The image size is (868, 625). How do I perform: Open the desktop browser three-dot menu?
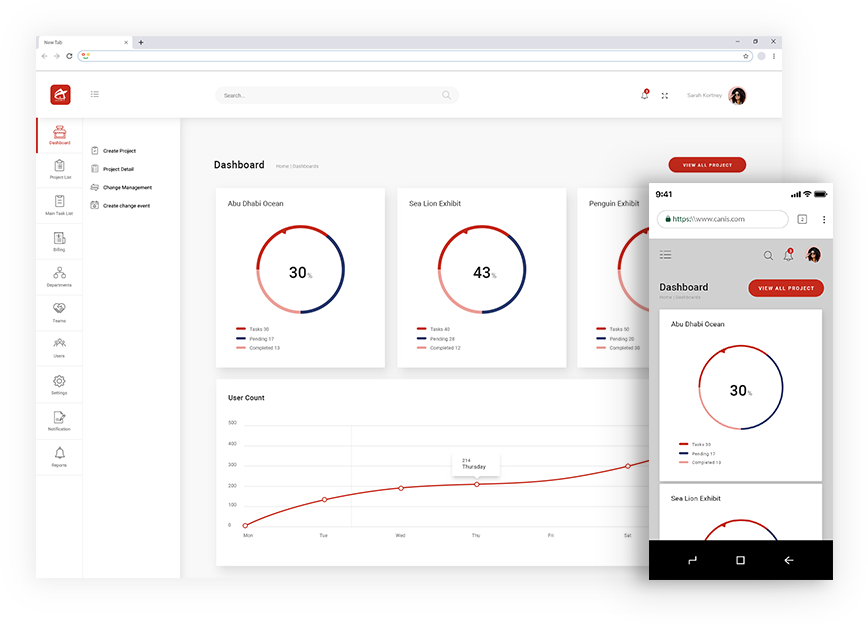pos(774,56)
